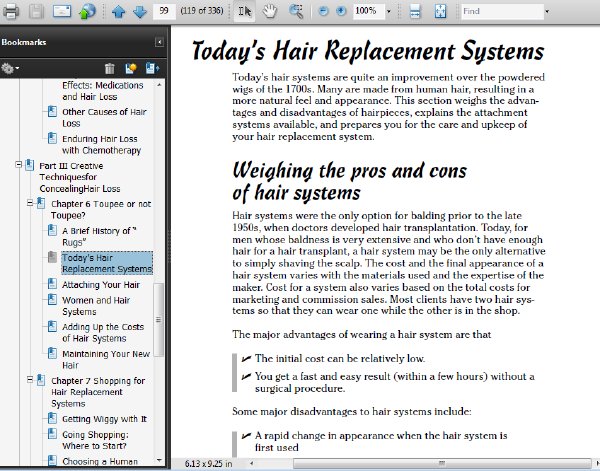Collapse the Bookmarks panel arrow button
The image size is (600, 471).
click(x=159, y=42)
